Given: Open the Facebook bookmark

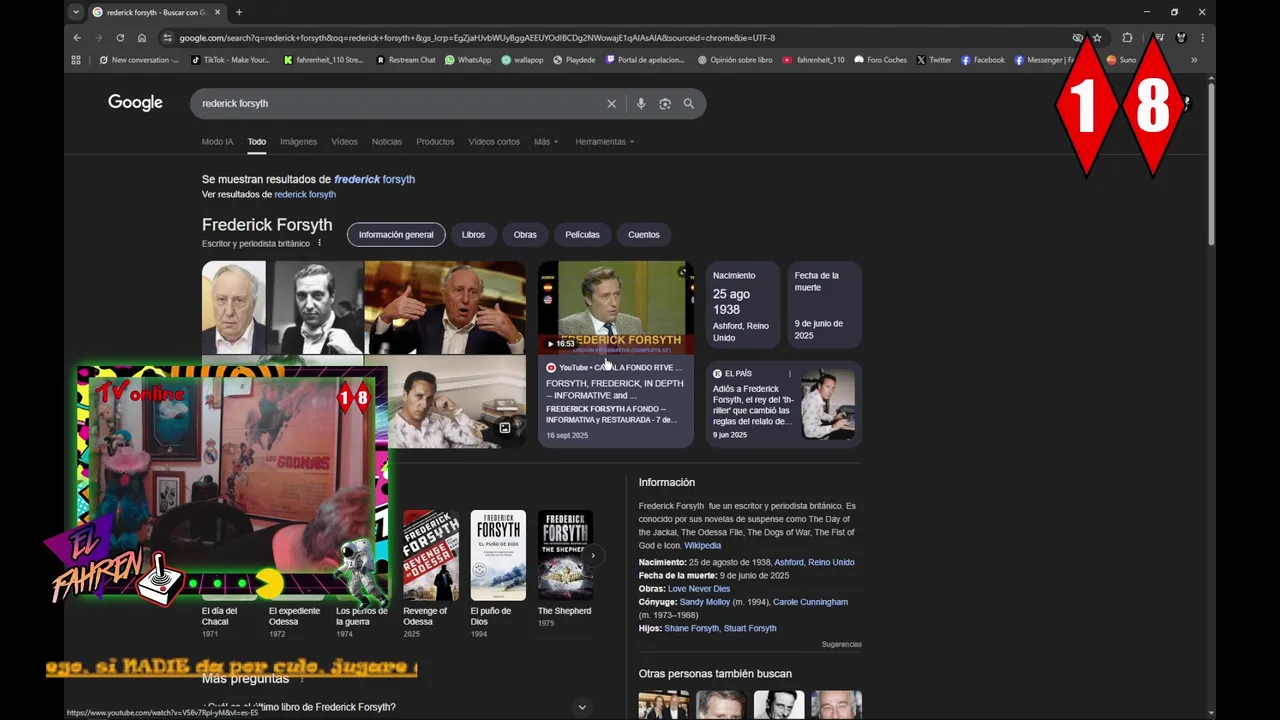Looking at the screenshot, I should 982,60.
